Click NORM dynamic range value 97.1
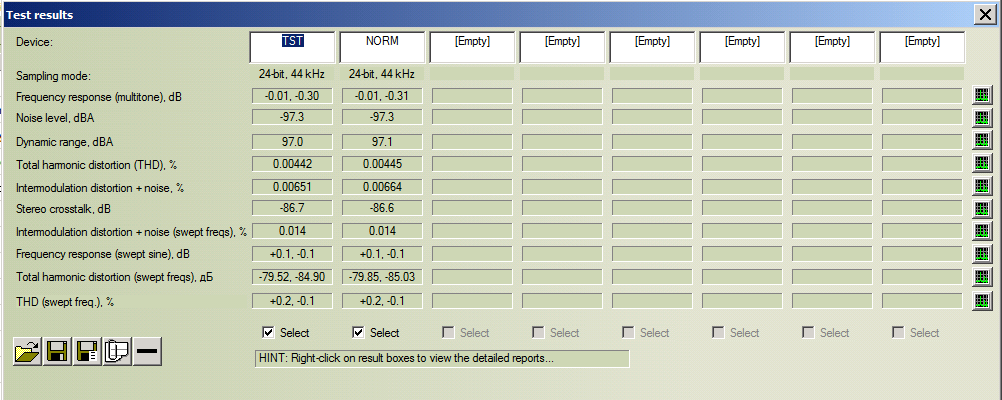This screenshot has width=1002, height=400. click(x=382, y=141)
